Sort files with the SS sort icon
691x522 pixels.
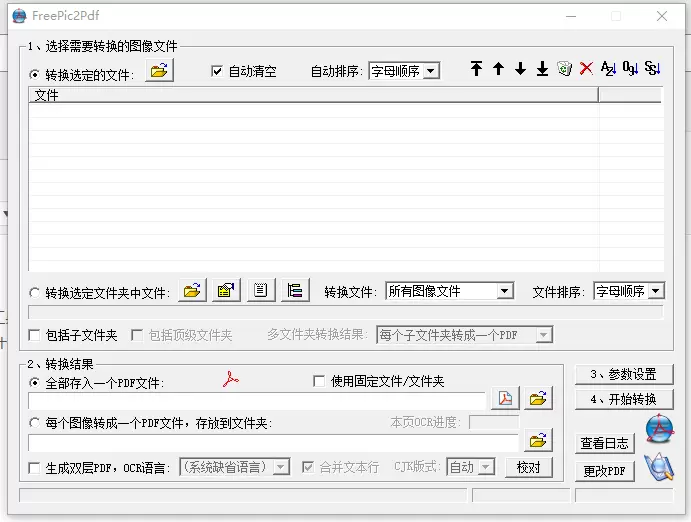[x=652, y=69]
